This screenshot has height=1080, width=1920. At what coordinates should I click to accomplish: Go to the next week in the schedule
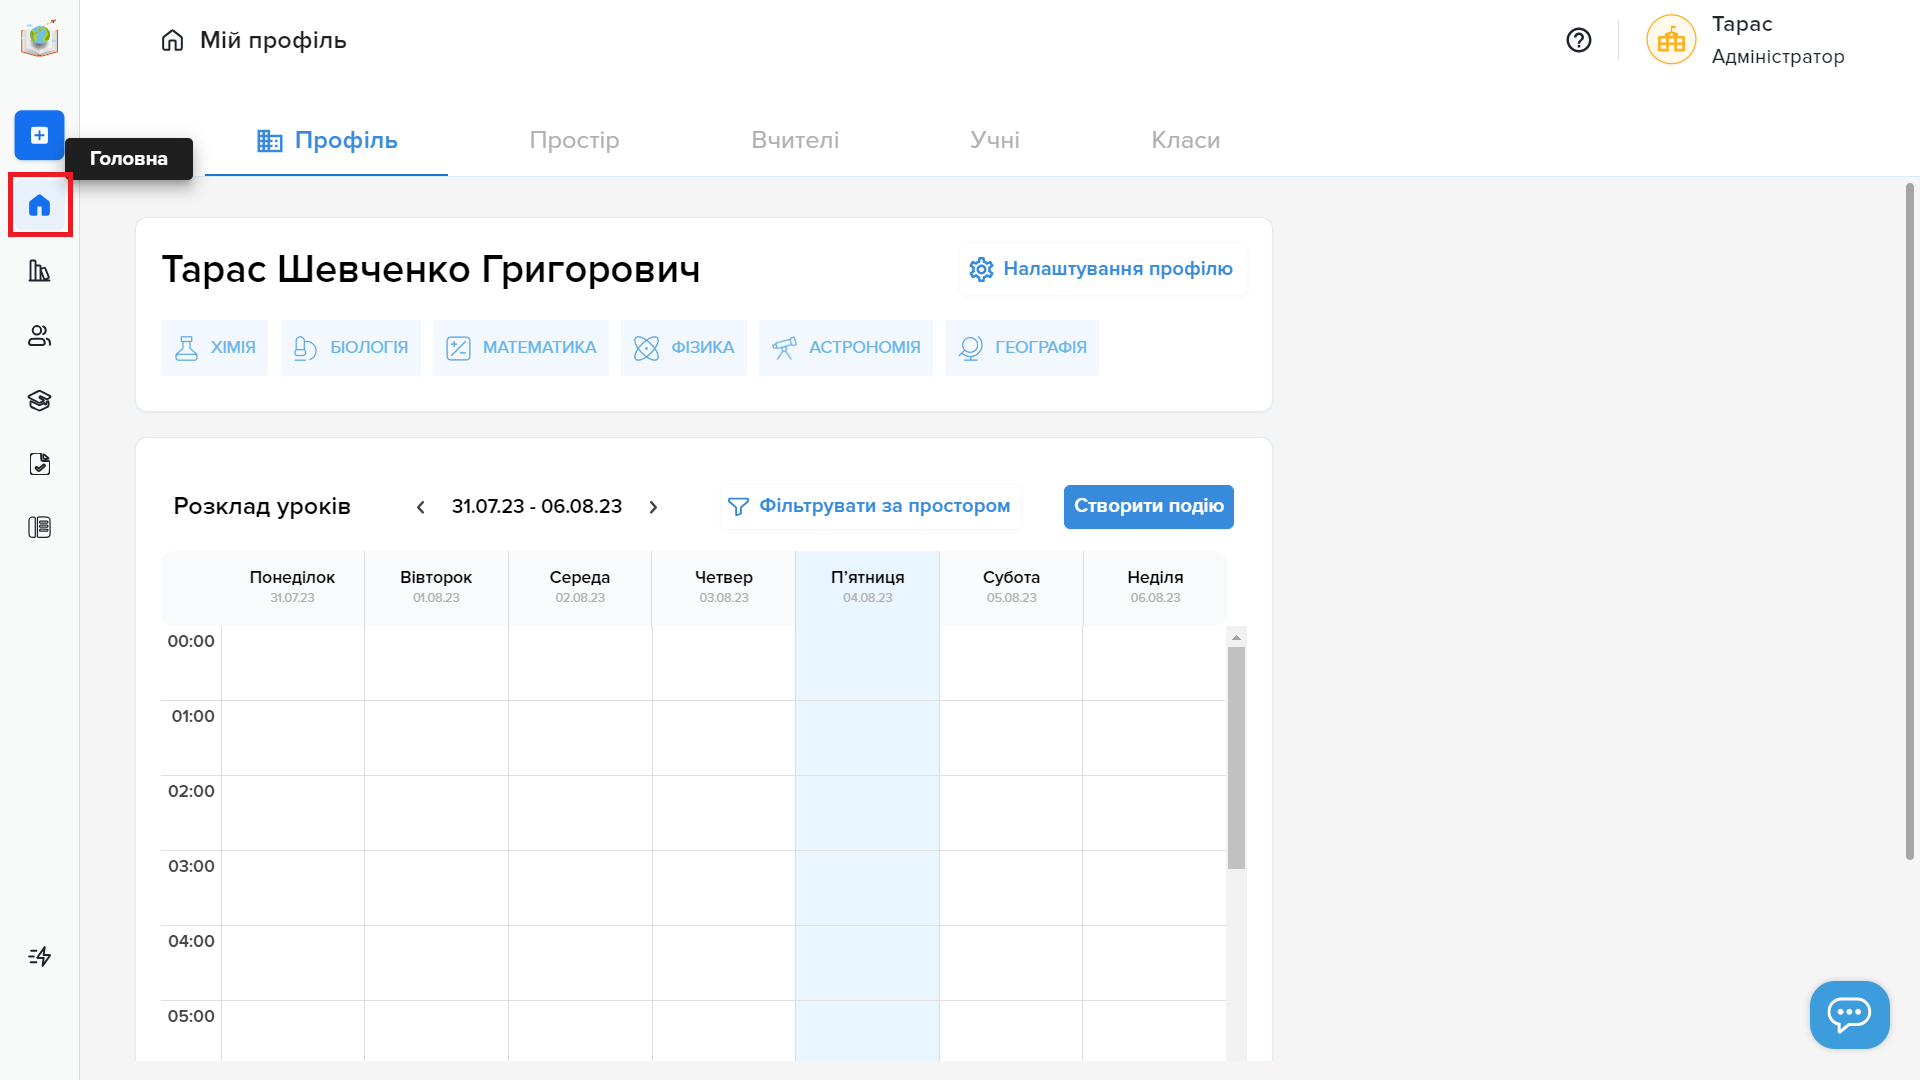(x=653, y=507)
